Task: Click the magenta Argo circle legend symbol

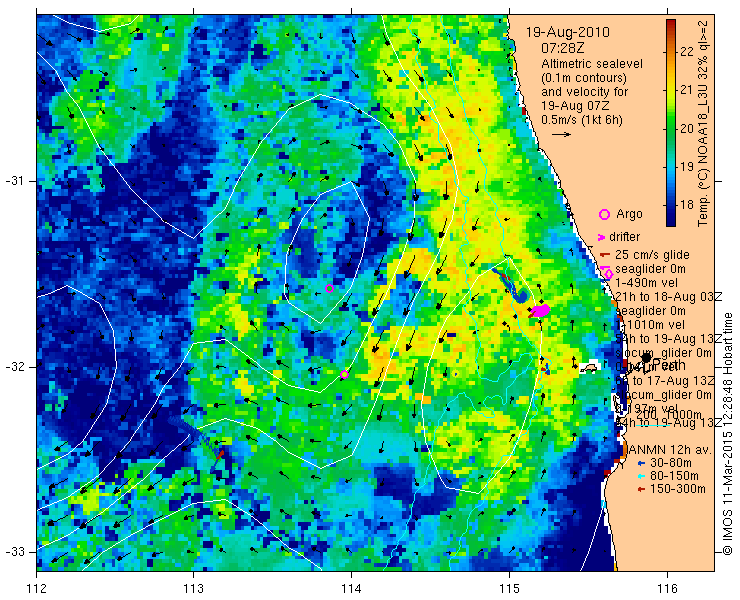Action: pyautogui.click(x=604, y=215)
